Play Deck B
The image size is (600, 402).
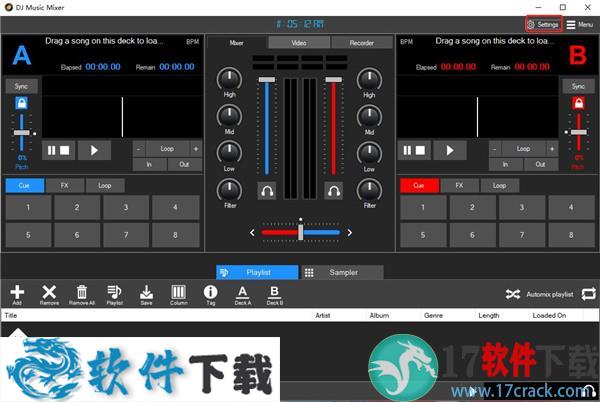[450, 150]
